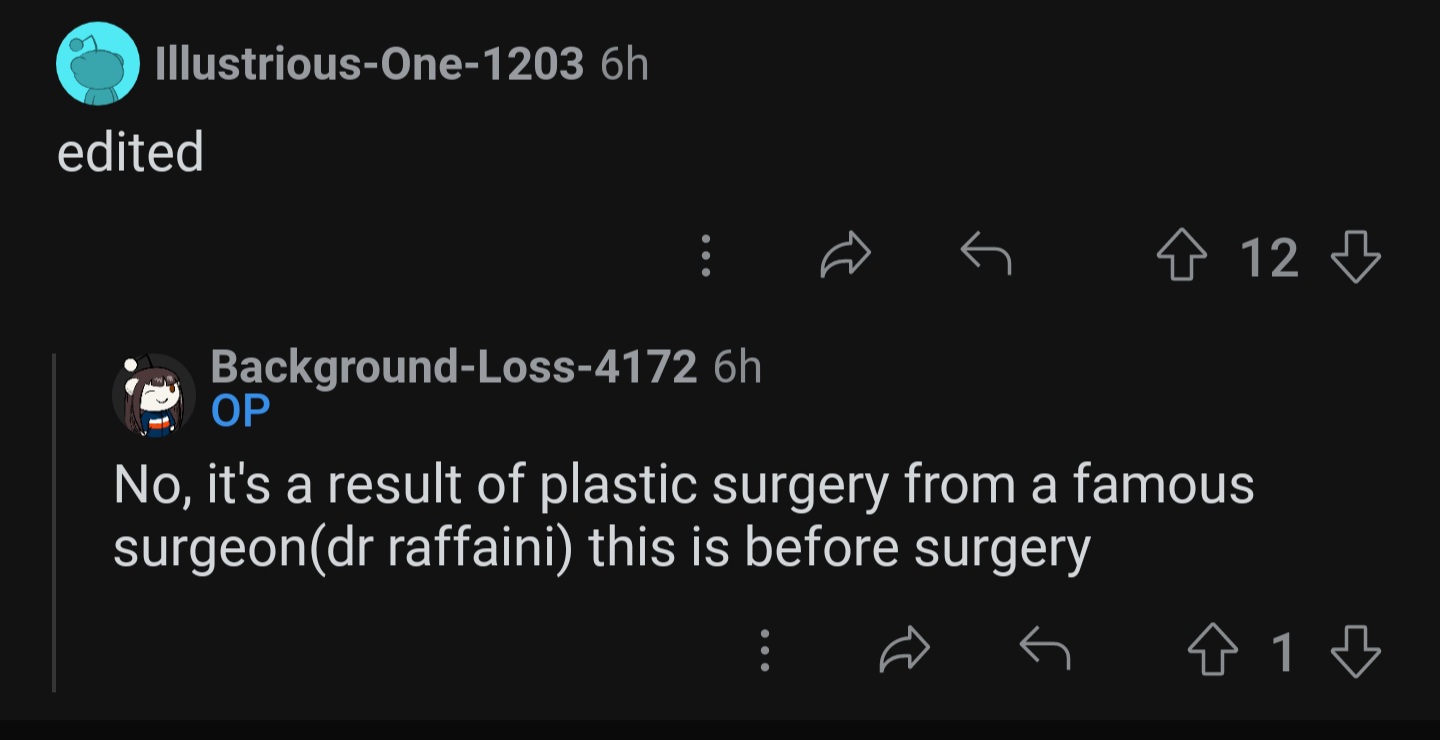This screenshot has width=1440, height=740.
Task: Tap the blue OP label
Action: pyautogui.click(x=241, y=411)
